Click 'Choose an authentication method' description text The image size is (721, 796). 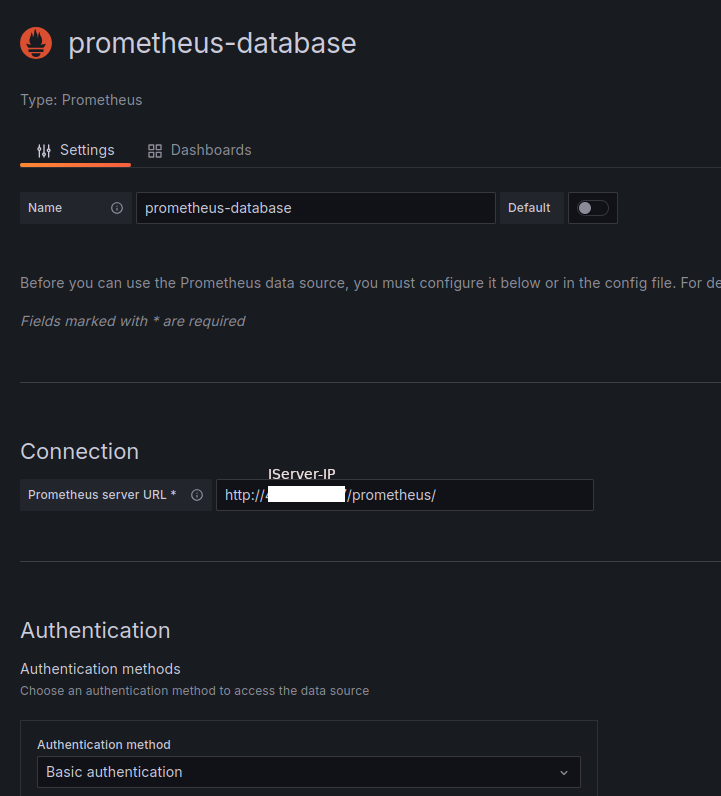click(x=194, y=691)
